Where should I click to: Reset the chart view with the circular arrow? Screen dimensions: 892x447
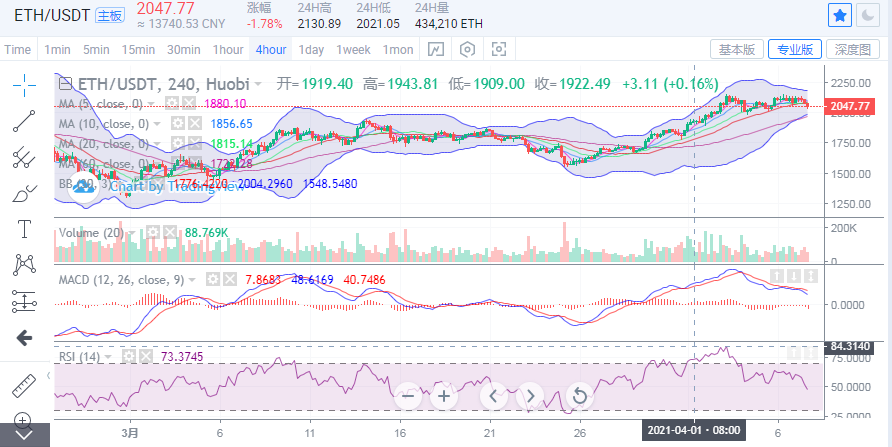coord(579,395)
